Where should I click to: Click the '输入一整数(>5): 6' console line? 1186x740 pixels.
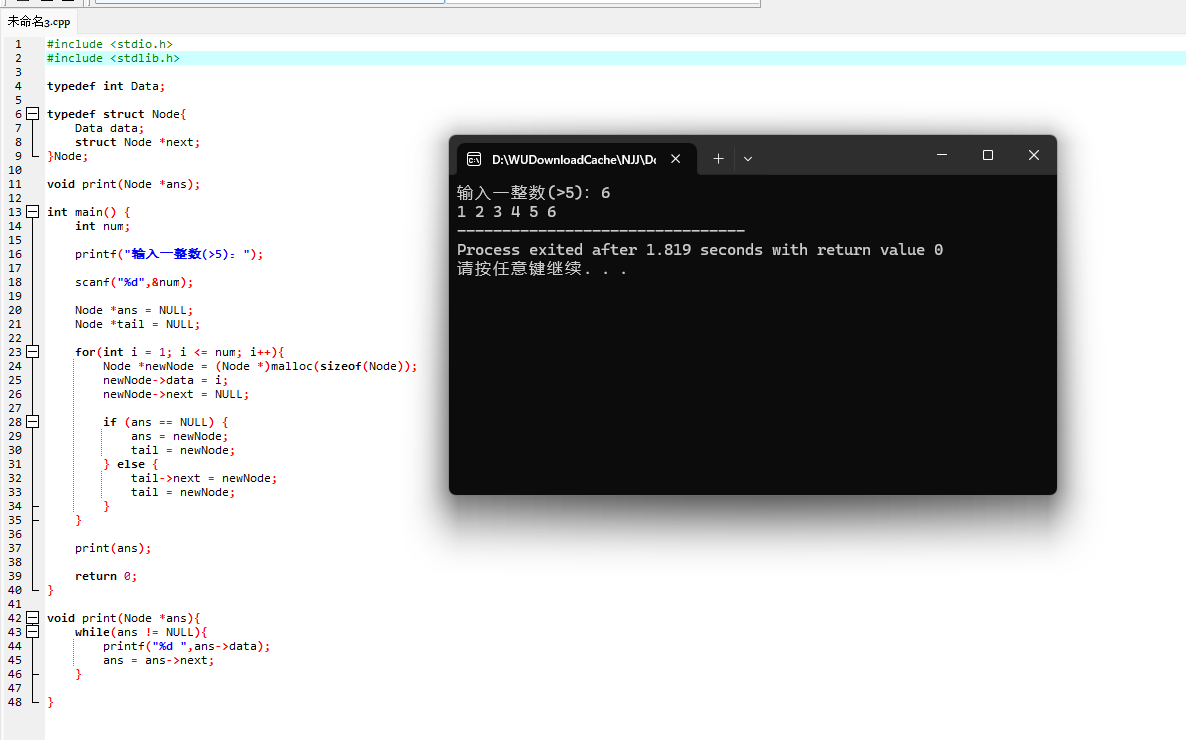coord(533,193)
